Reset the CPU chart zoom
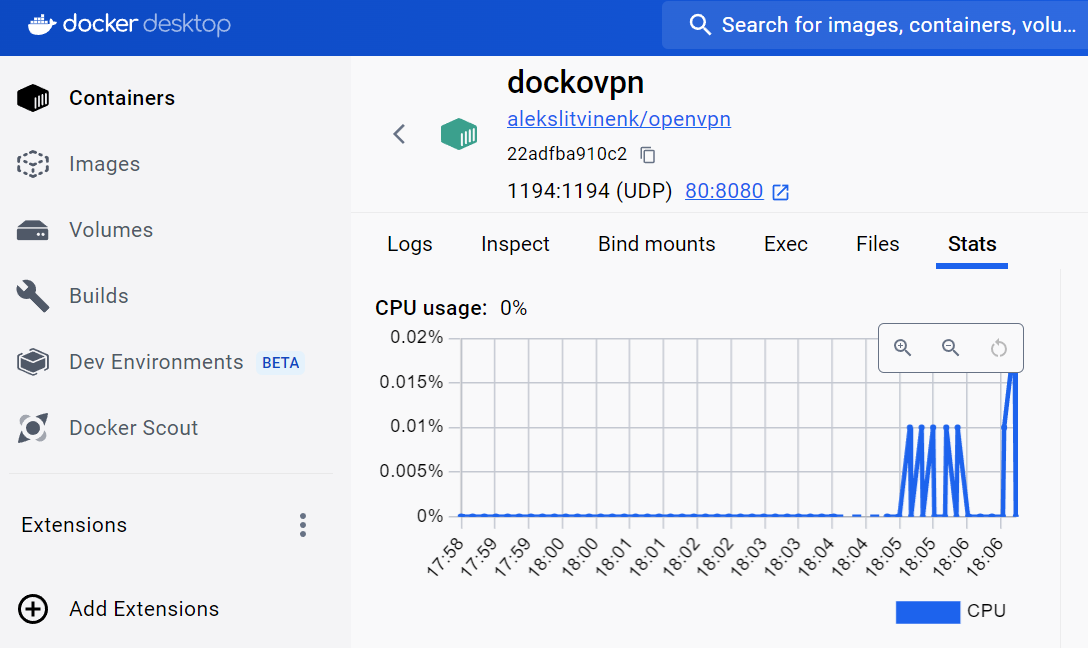The width and height of the screenshot is (1088, 648). pyautogui.click(x=998, y=348)
